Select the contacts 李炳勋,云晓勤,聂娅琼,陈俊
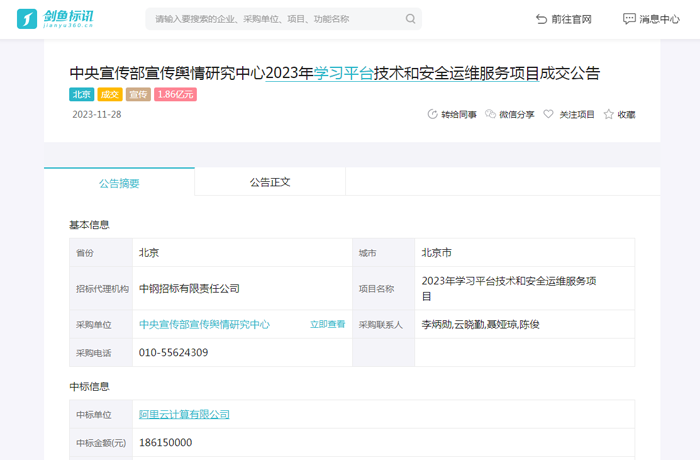700x460 pixels. [x=480, y=324]
